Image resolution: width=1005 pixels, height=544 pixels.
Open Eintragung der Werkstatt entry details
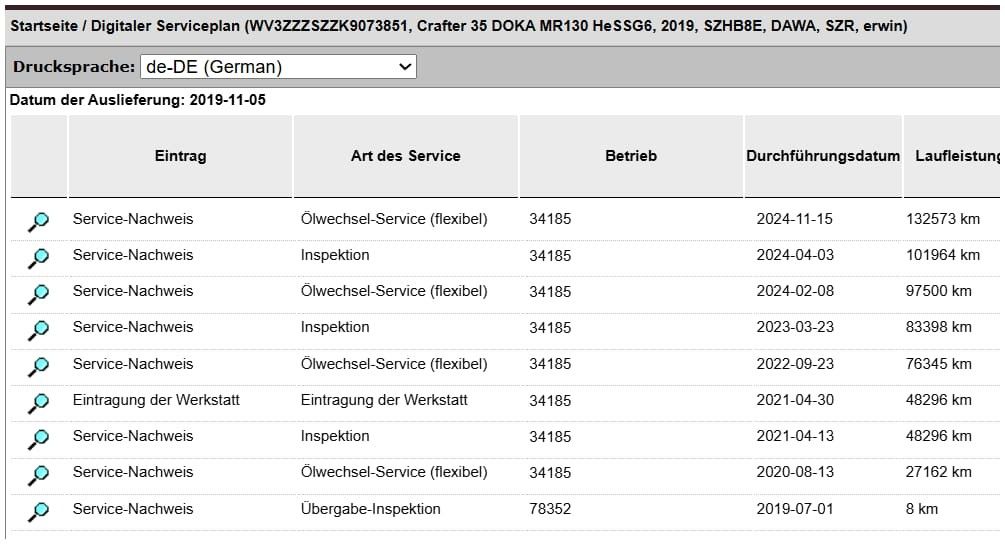tap(38, 402)
